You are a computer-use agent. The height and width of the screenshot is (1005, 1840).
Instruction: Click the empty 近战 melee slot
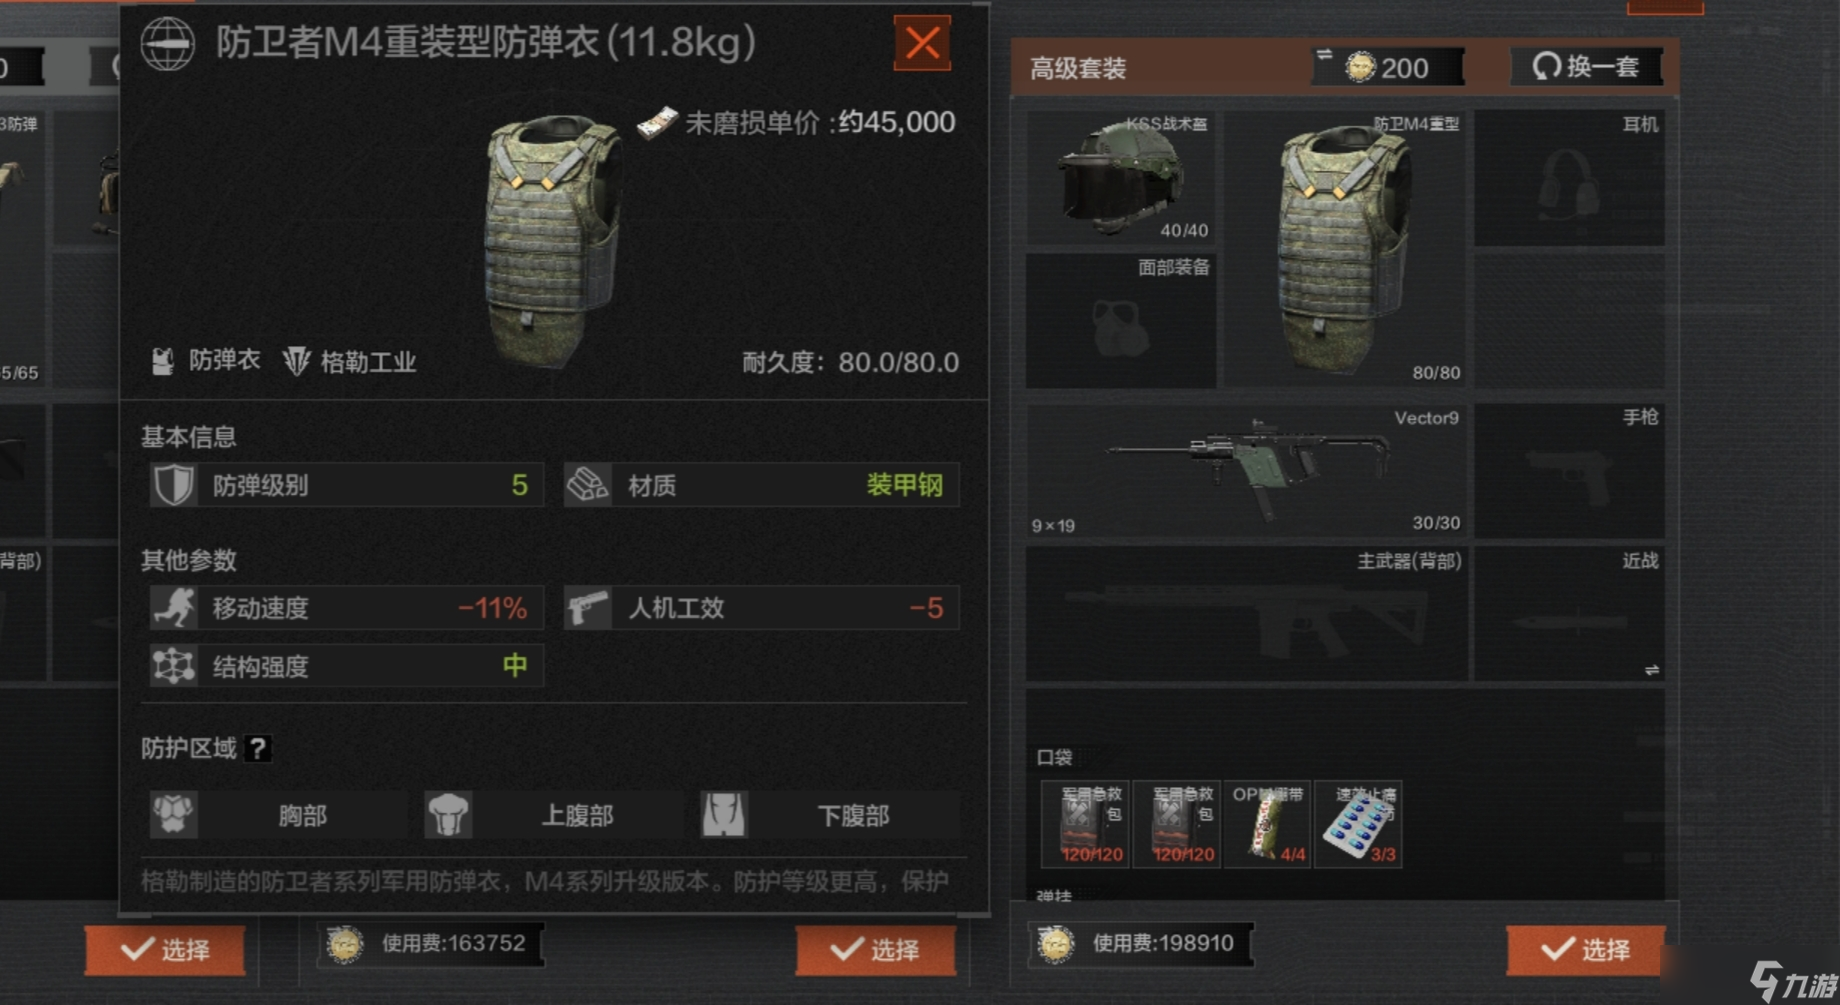point(1569,613)
